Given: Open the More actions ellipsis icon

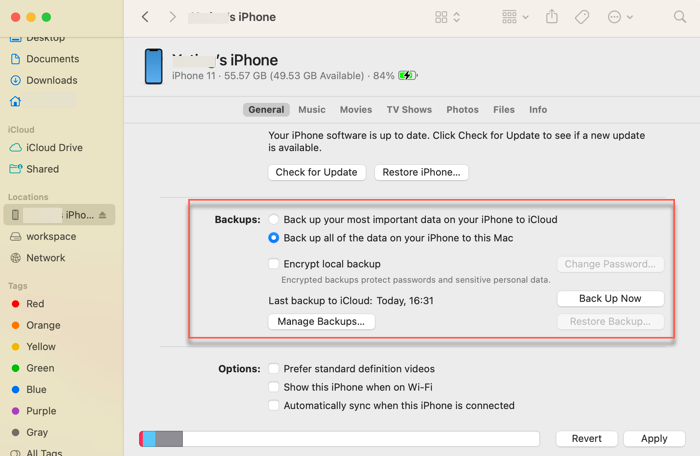Looking at the screenshot, I should click(614, 17).
